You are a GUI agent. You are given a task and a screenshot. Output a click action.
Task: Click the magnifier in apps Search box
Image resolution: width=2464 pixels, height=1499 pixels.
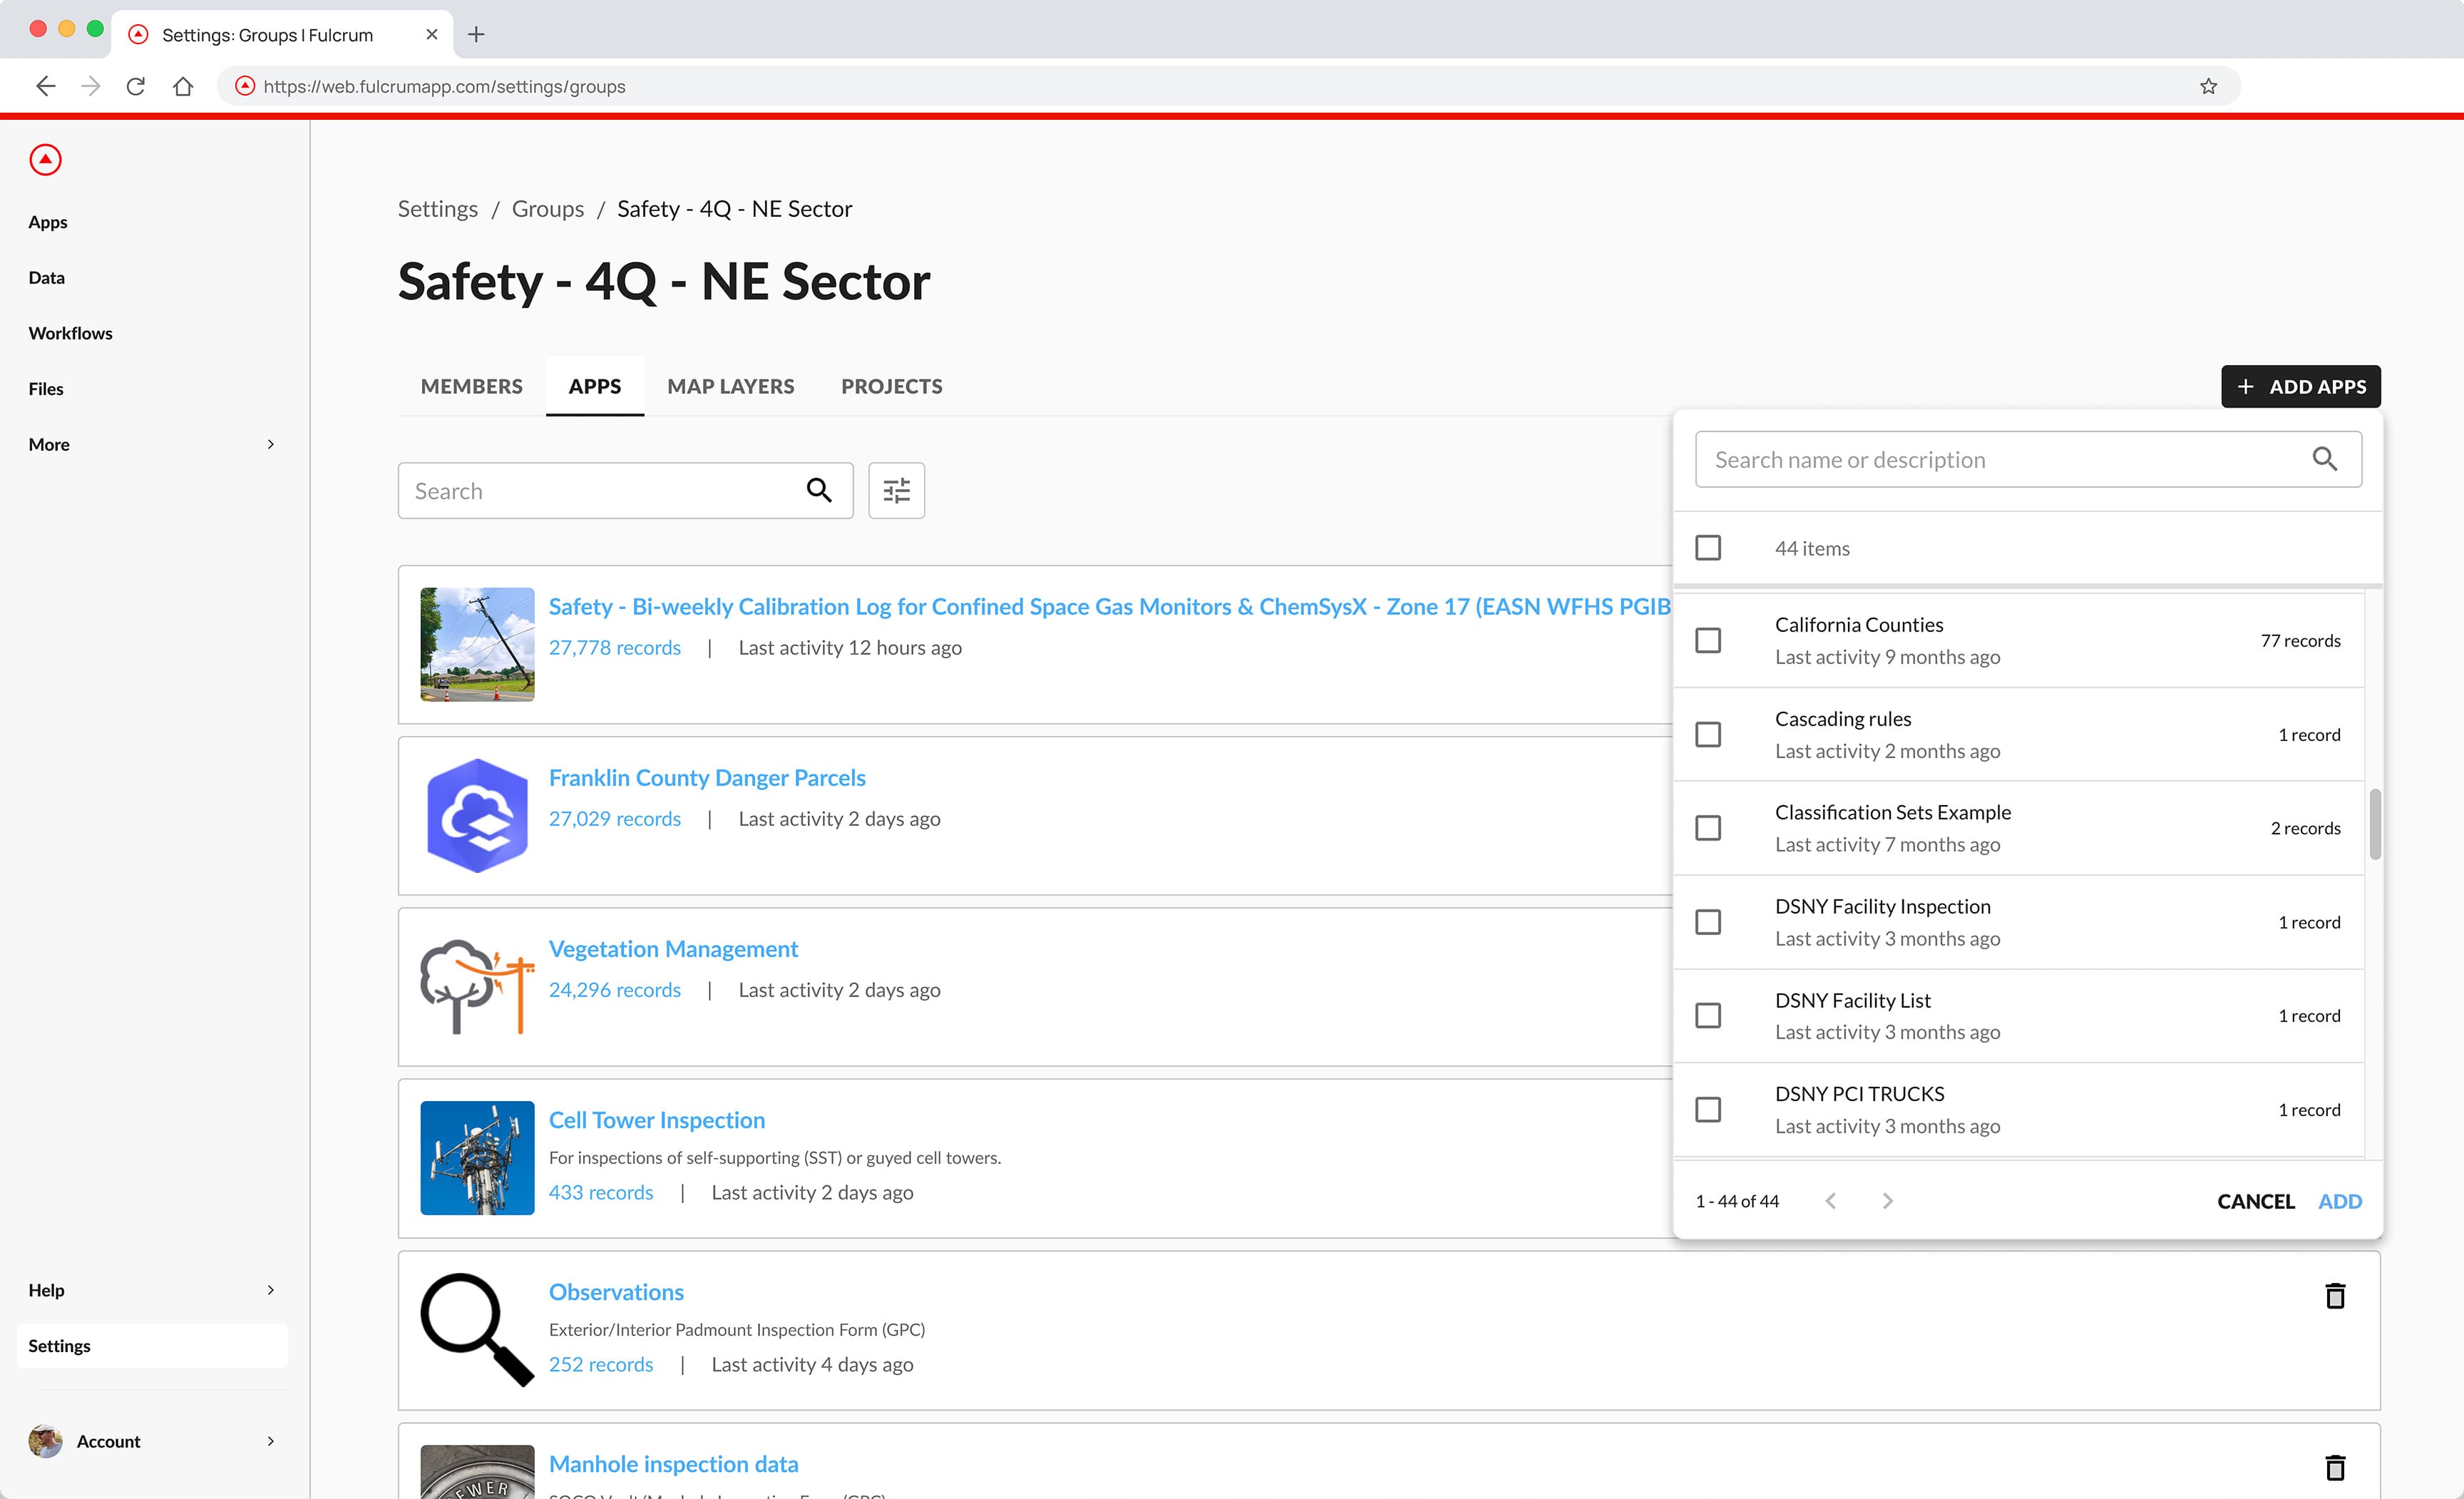(x=819, y=490)
